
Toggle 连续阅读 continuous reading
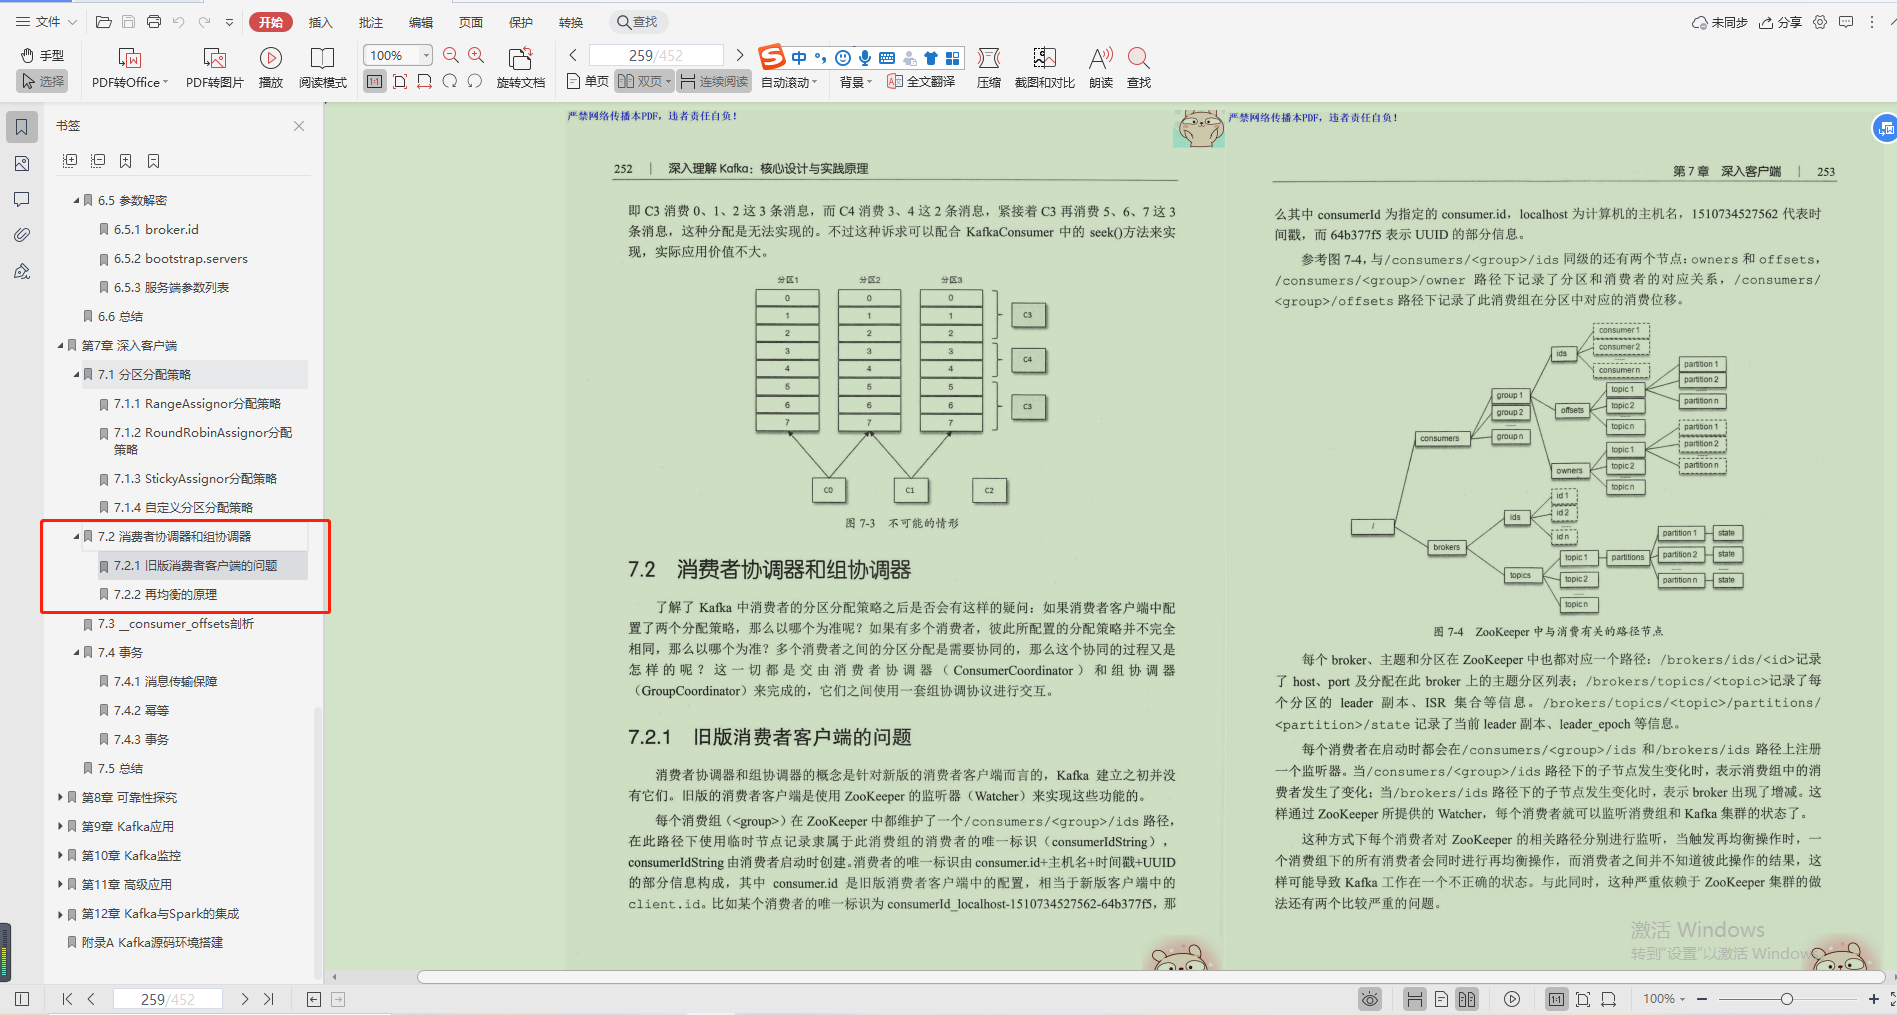(x=714, y=81)
